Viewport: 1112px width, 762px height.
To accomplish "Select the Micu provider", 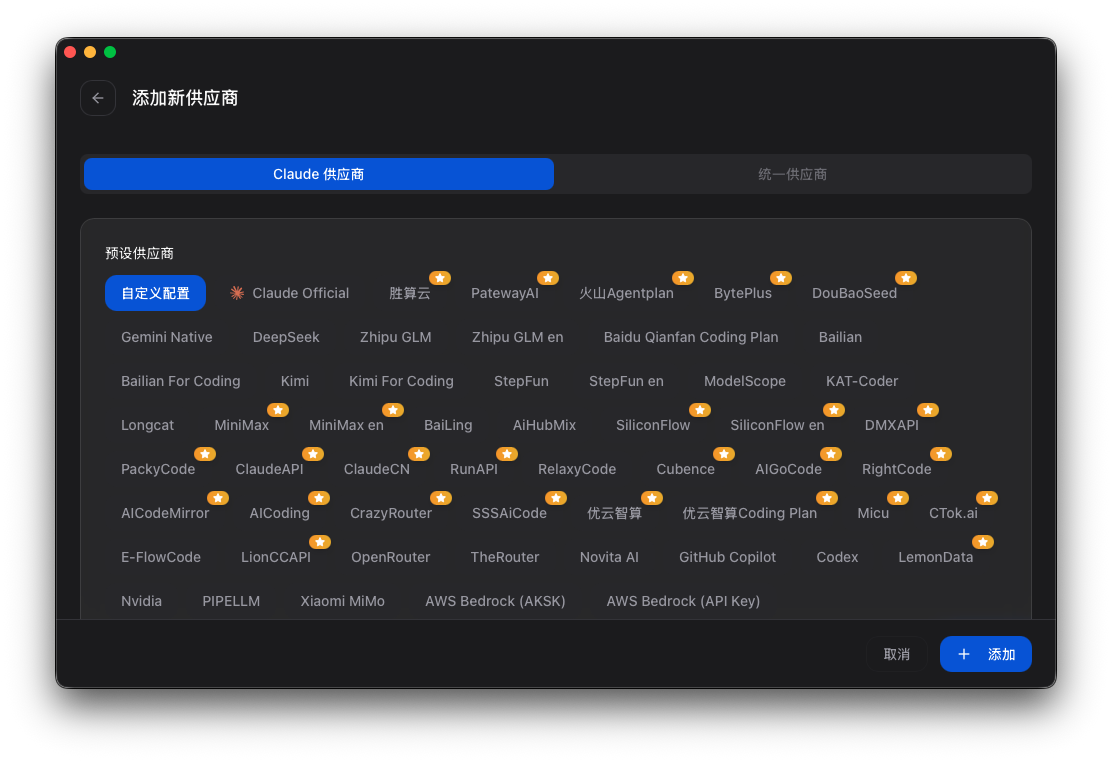I will pyautogui.click(x=873, y=513).
